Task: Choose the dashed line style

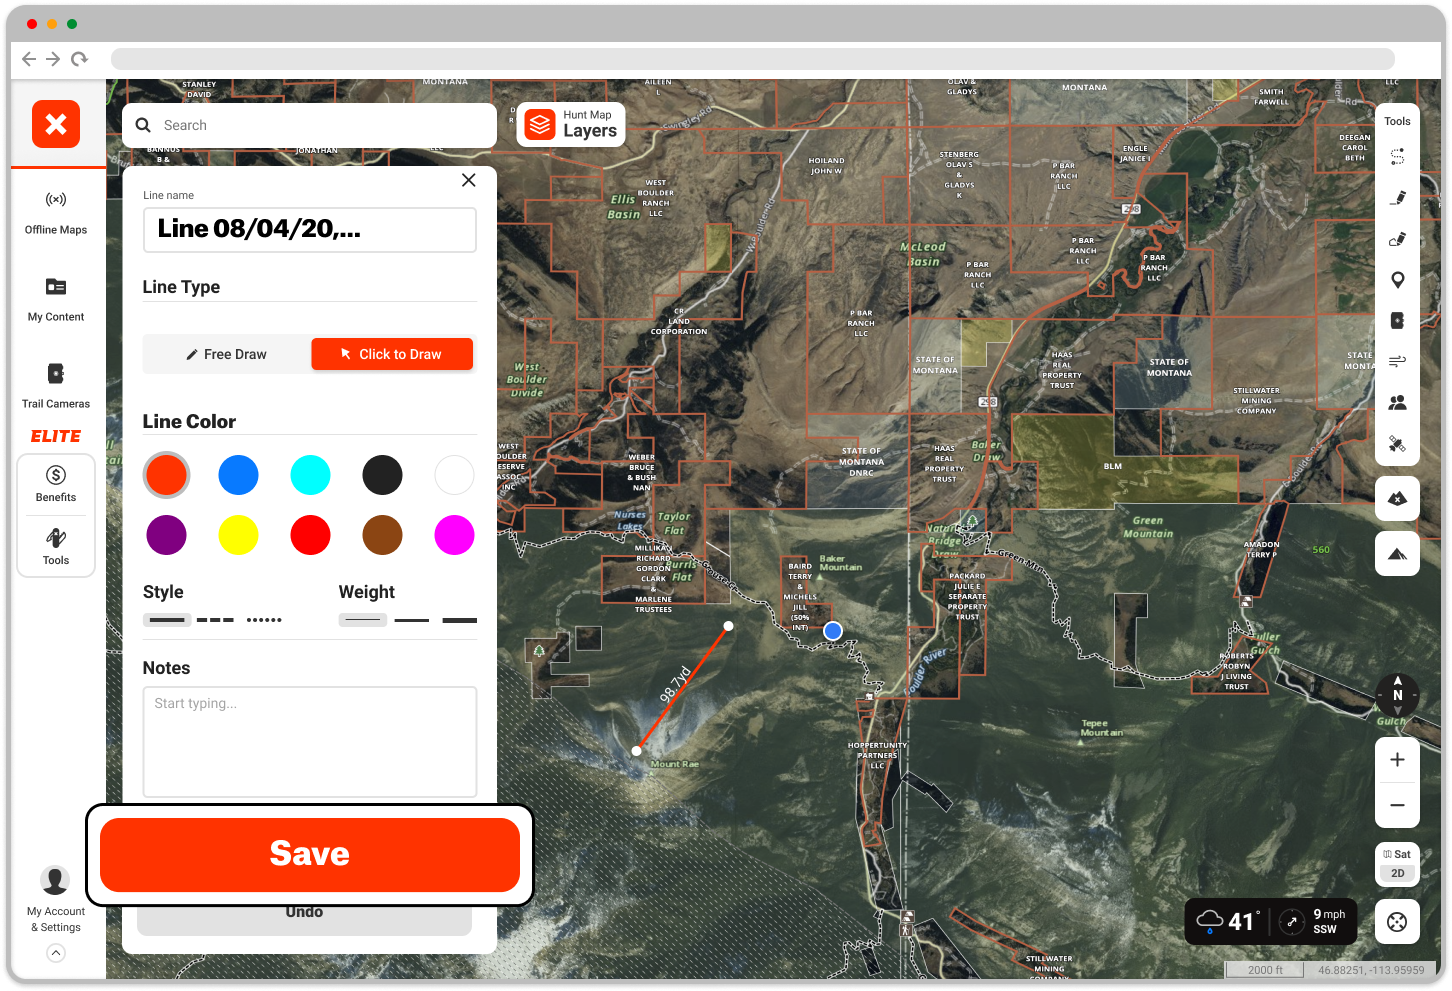Action: pyautogui.click(x=215, y=620)
